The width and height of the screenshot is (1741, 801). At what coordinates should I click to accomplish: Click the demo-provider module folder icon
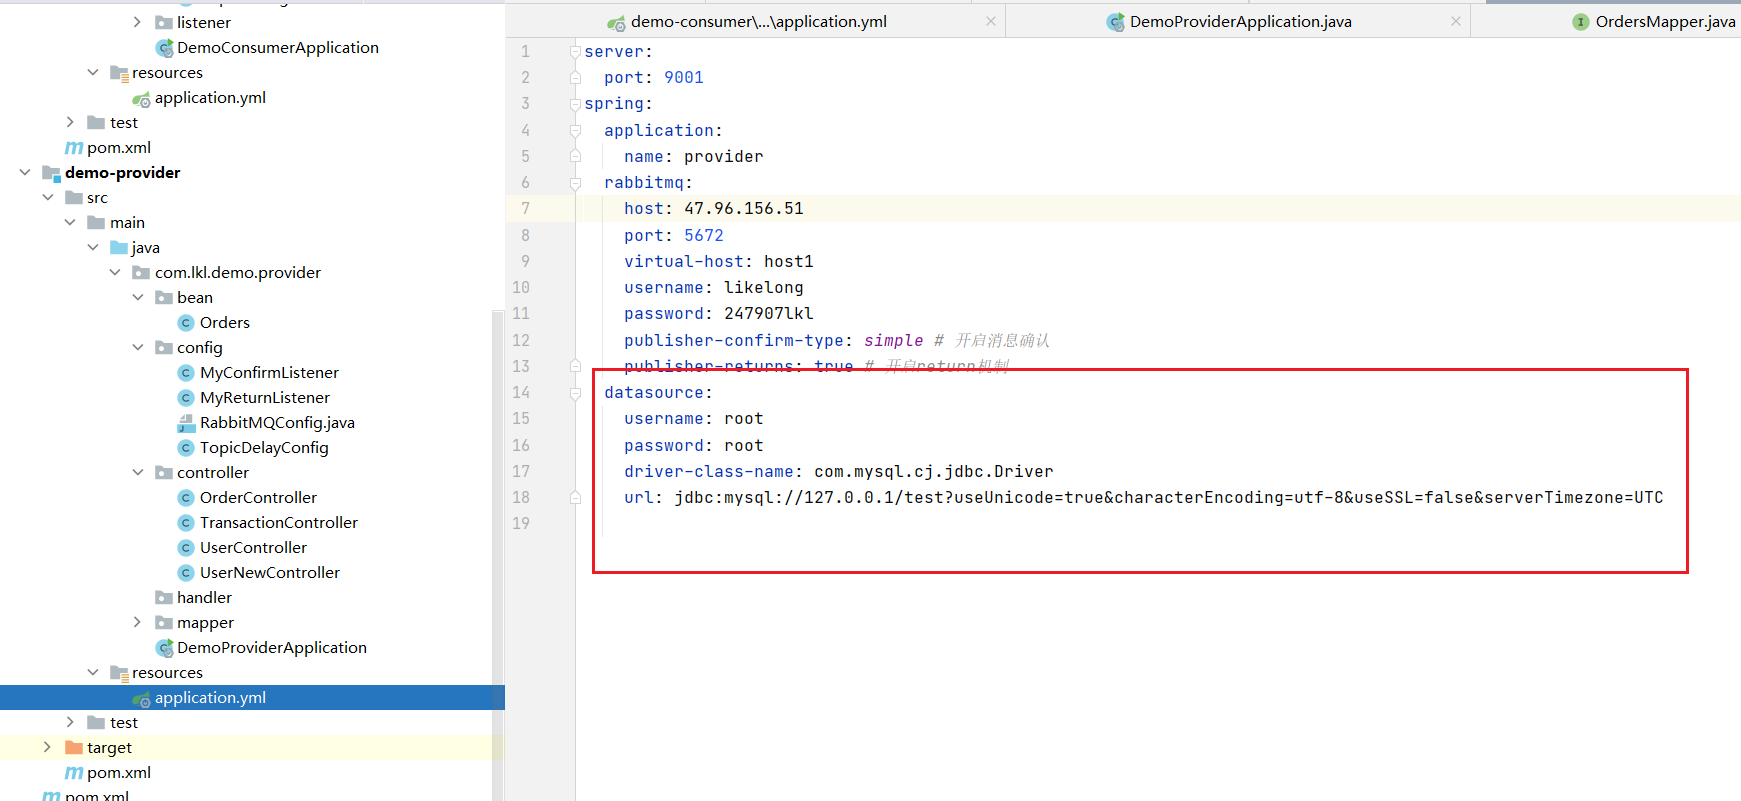coord(52,173)
